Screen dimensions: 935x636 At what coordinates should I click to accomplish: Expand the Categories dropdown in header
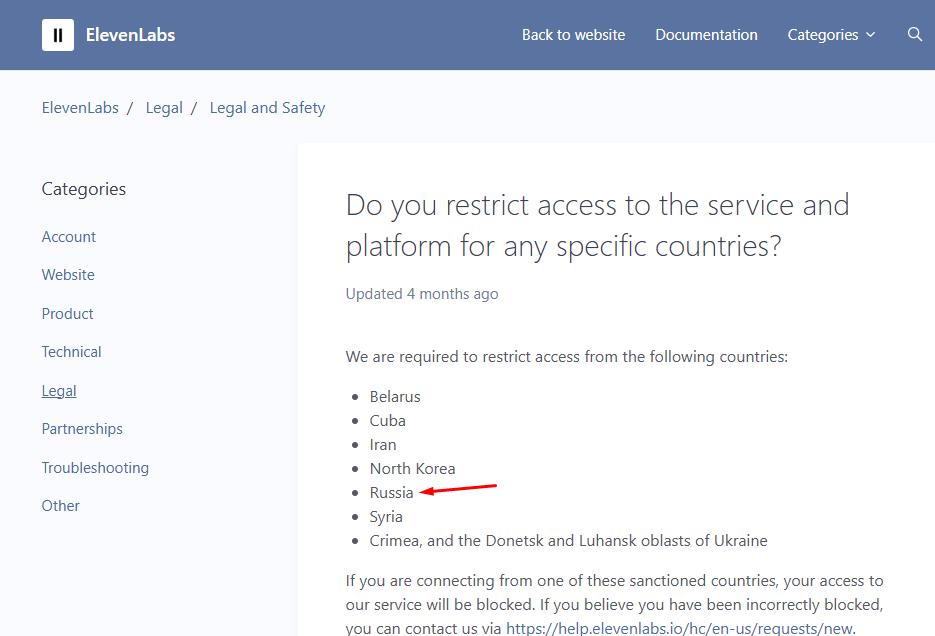pos(831,35)
